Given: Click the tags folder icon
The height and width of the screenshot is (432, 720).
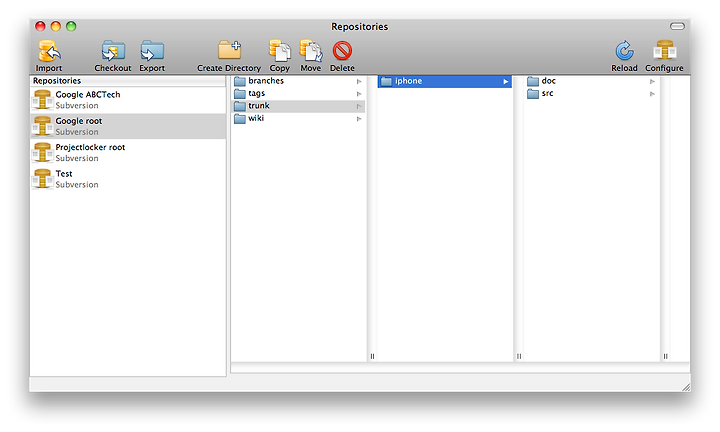Looking at the screenshot, I should click(x=240, y=94).
